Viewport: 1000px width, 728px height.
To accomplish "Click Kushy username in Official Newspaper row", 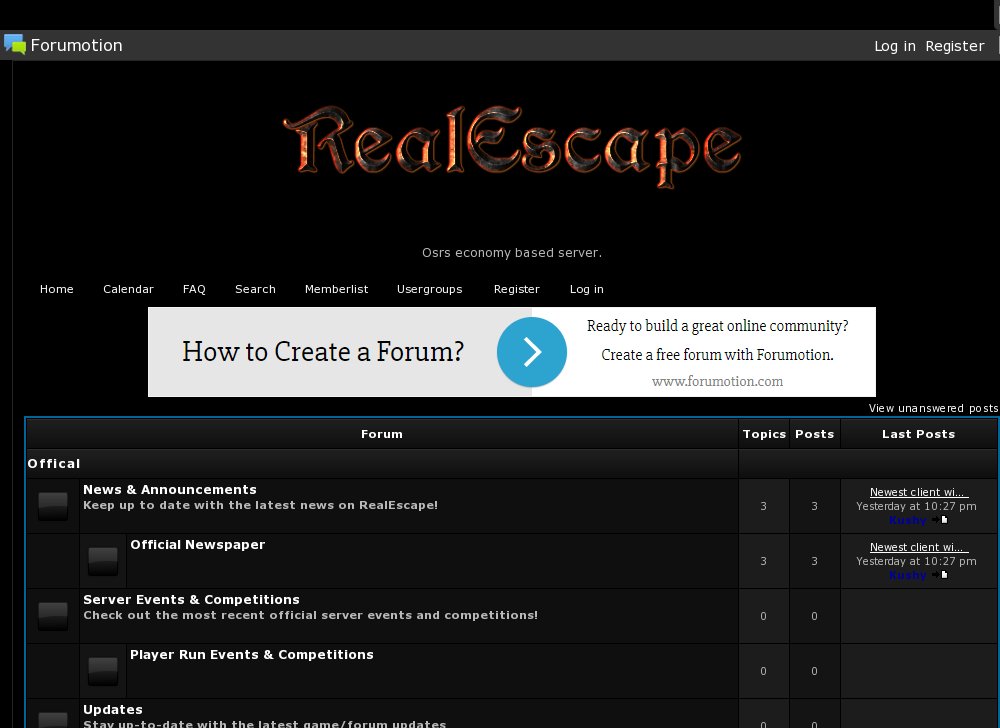I will (x=908, y=575).
